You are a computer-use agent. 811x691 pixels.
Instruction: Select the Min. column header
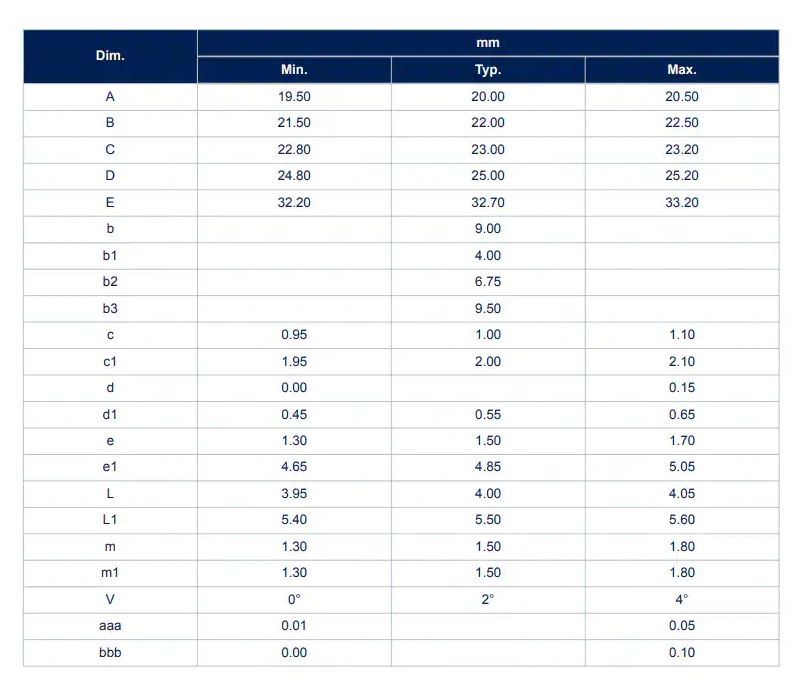point(294,70)
